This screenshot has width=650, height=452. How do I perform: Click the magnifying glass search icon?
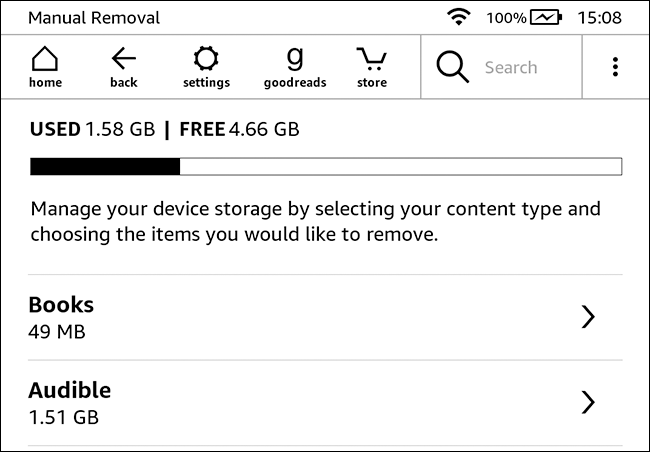[452, 67]
